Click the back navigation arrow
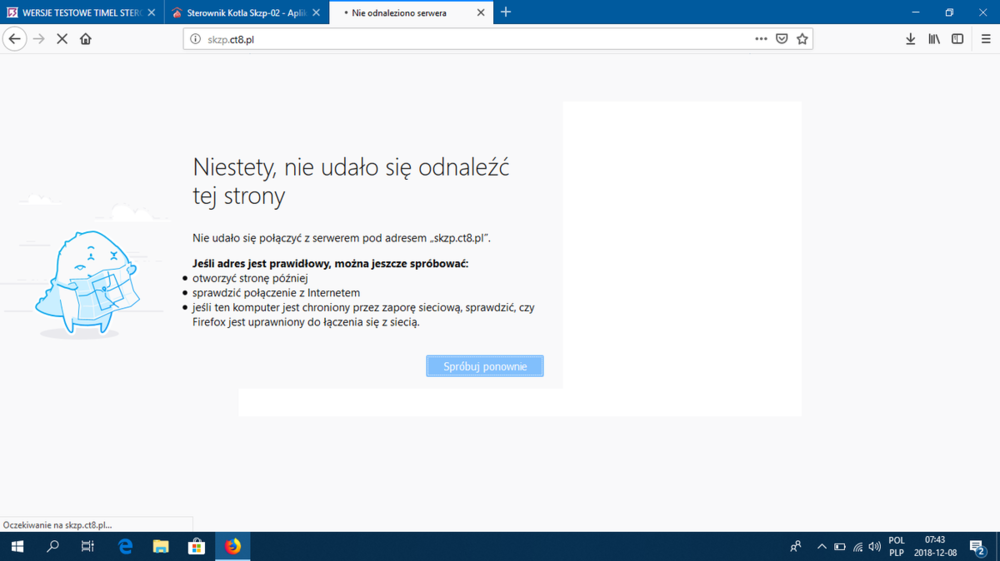Viewport: 1000px width, 561px height. [15, 39]
